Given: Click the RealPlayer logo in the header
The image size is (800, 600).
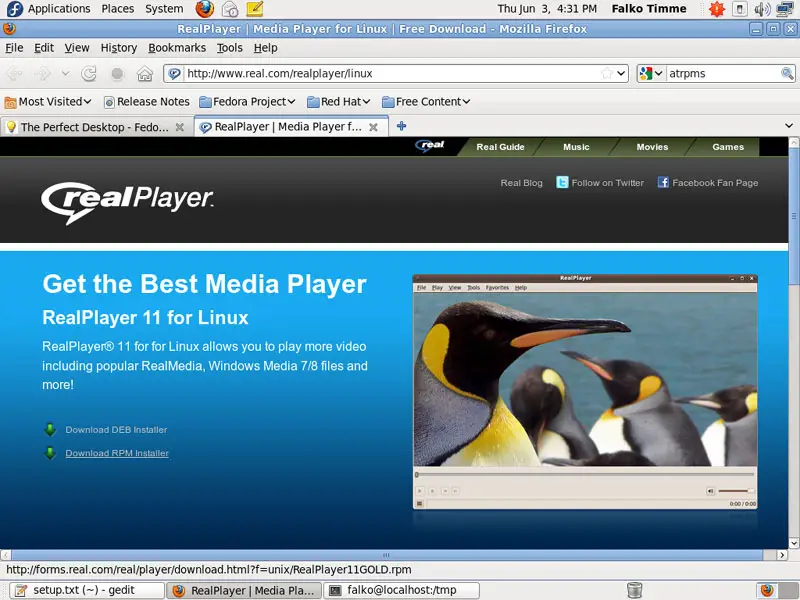Looking at the screenshot, I should coord(127,203).
